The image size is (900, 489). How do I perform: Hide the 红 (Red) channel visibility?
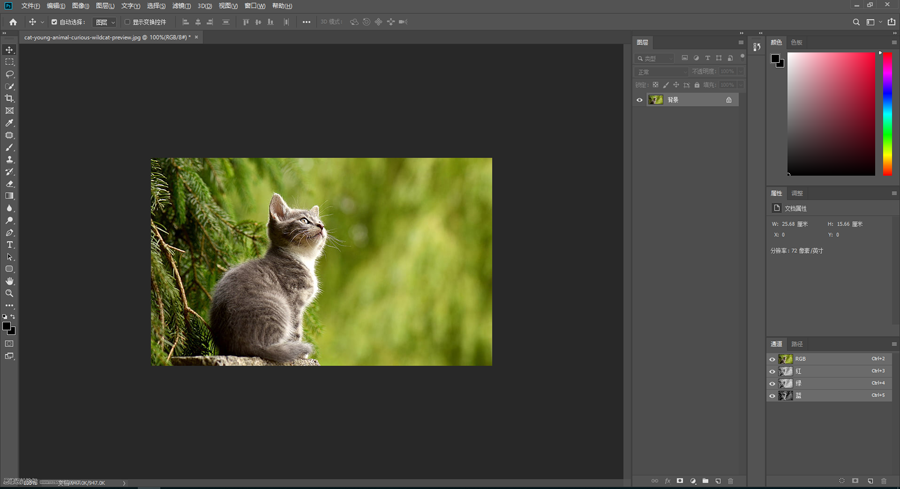(772, 371)
